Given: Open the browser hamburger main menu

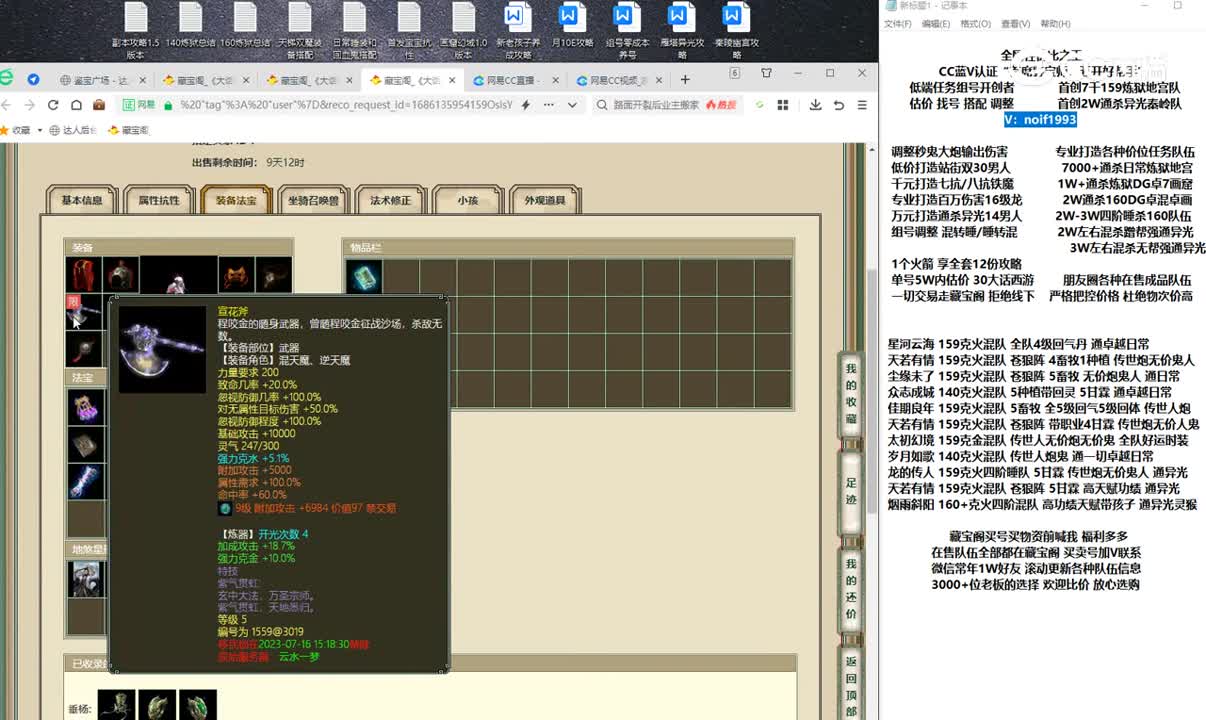Looking at the screenshot, I should 860,105.
